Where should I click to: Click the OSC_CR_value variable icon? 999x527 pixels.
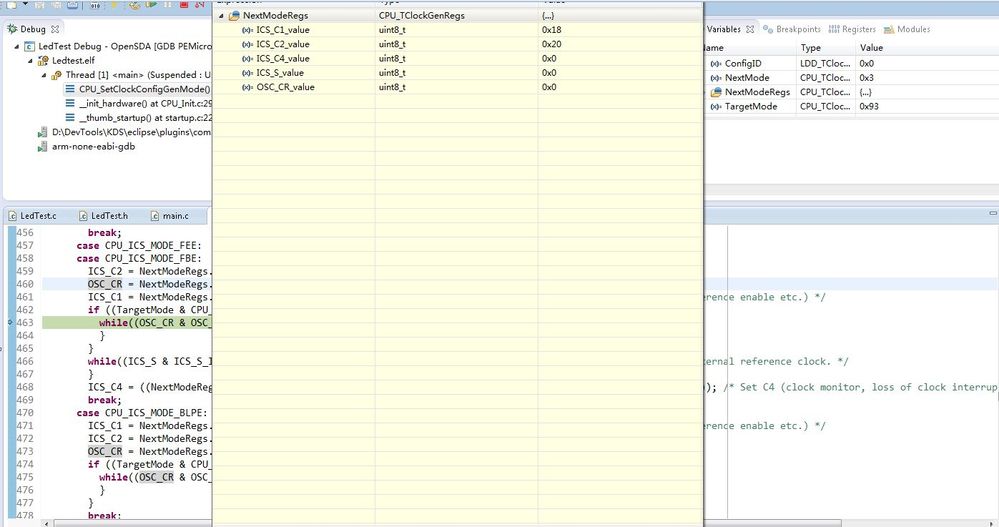click(x=247, y=87)
